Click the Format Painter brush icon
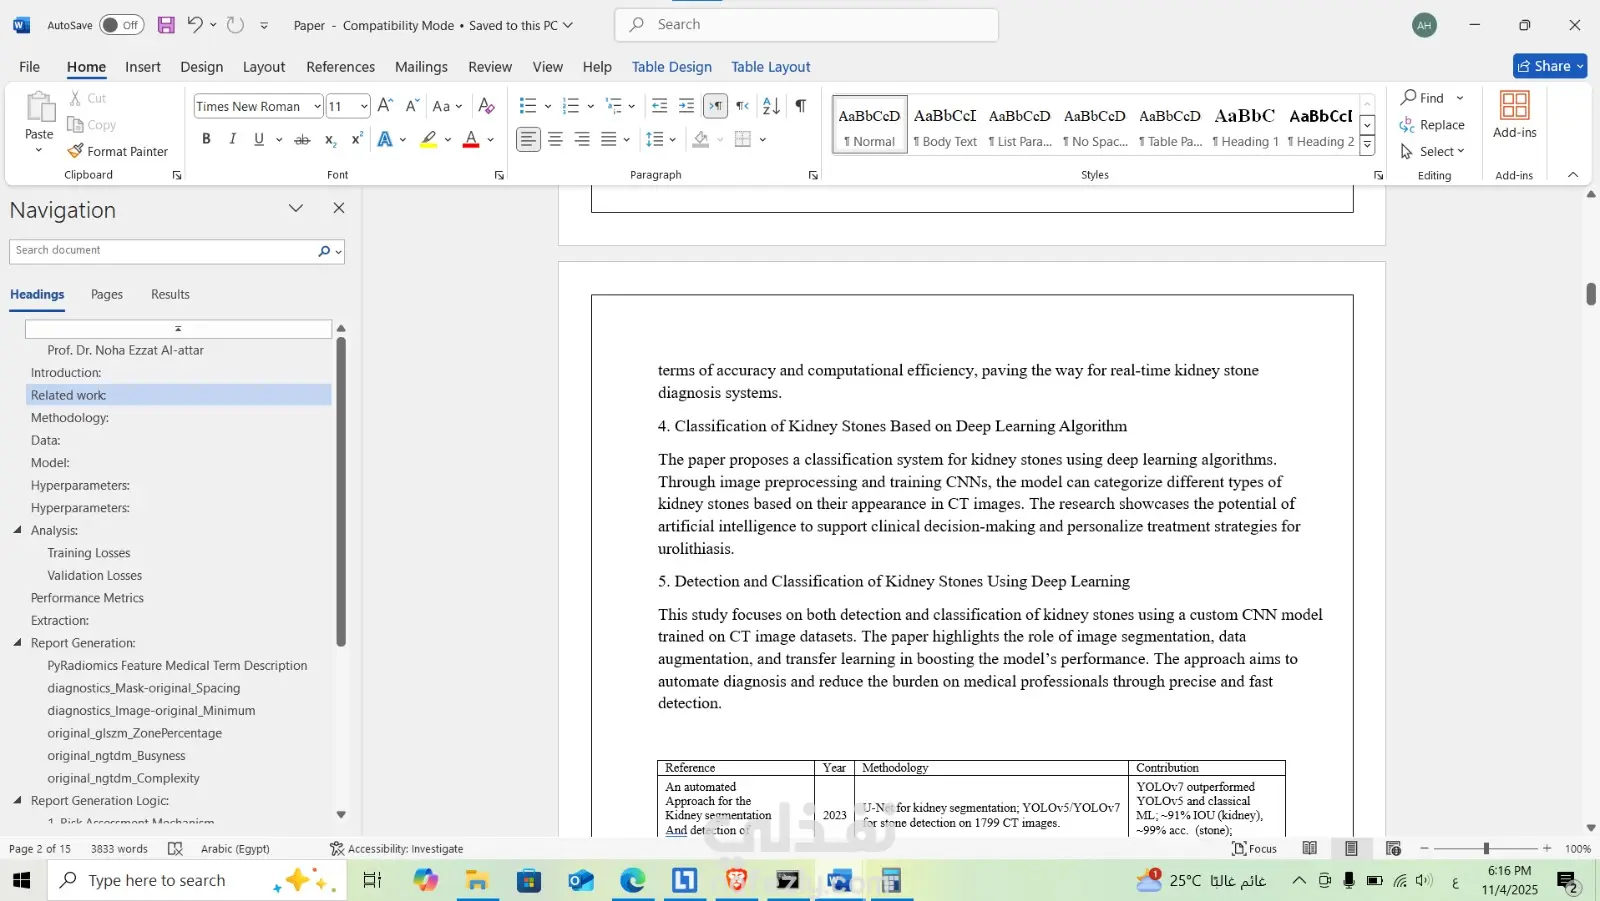Screen dimensions: 1600x901 [75, 152]
